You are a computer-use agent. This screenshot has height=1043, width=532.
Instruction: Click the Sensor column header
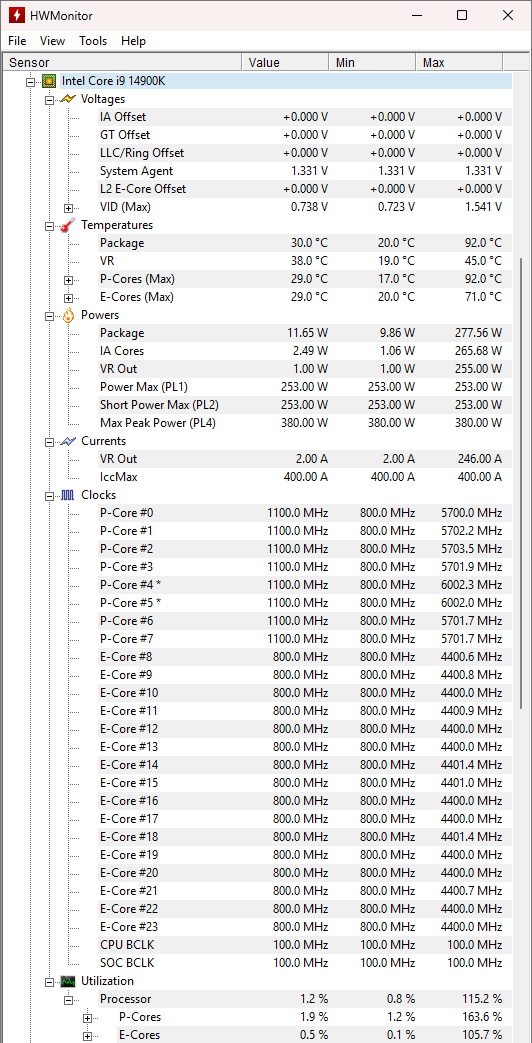pyautogui.click(x=121, y=63)
